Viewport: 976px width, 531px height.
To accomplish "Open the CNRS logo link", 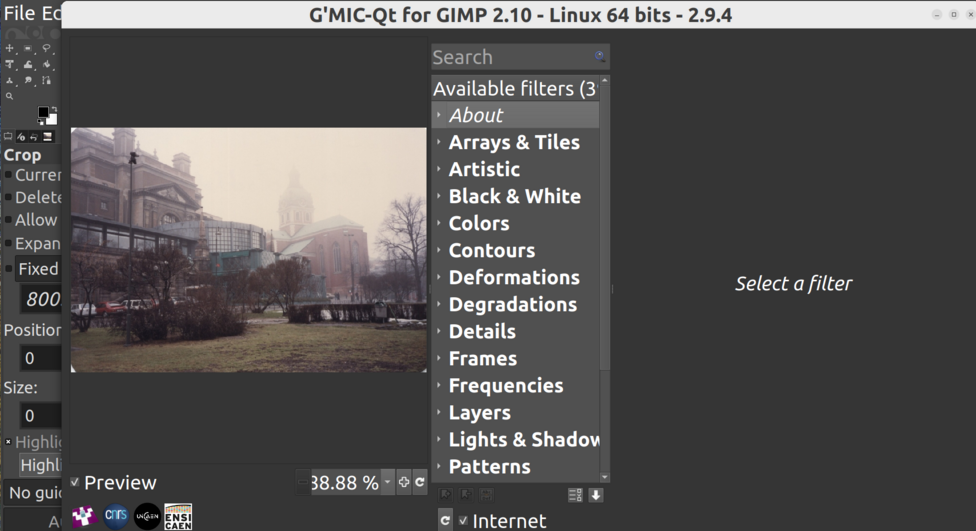I will [116, 516].
